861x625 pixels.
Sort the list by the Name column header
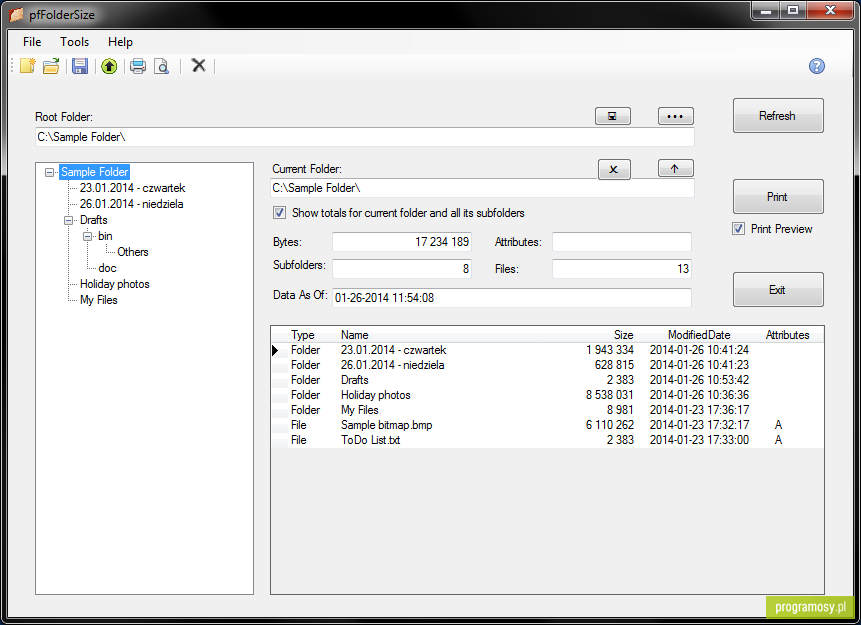click(355, 334)
